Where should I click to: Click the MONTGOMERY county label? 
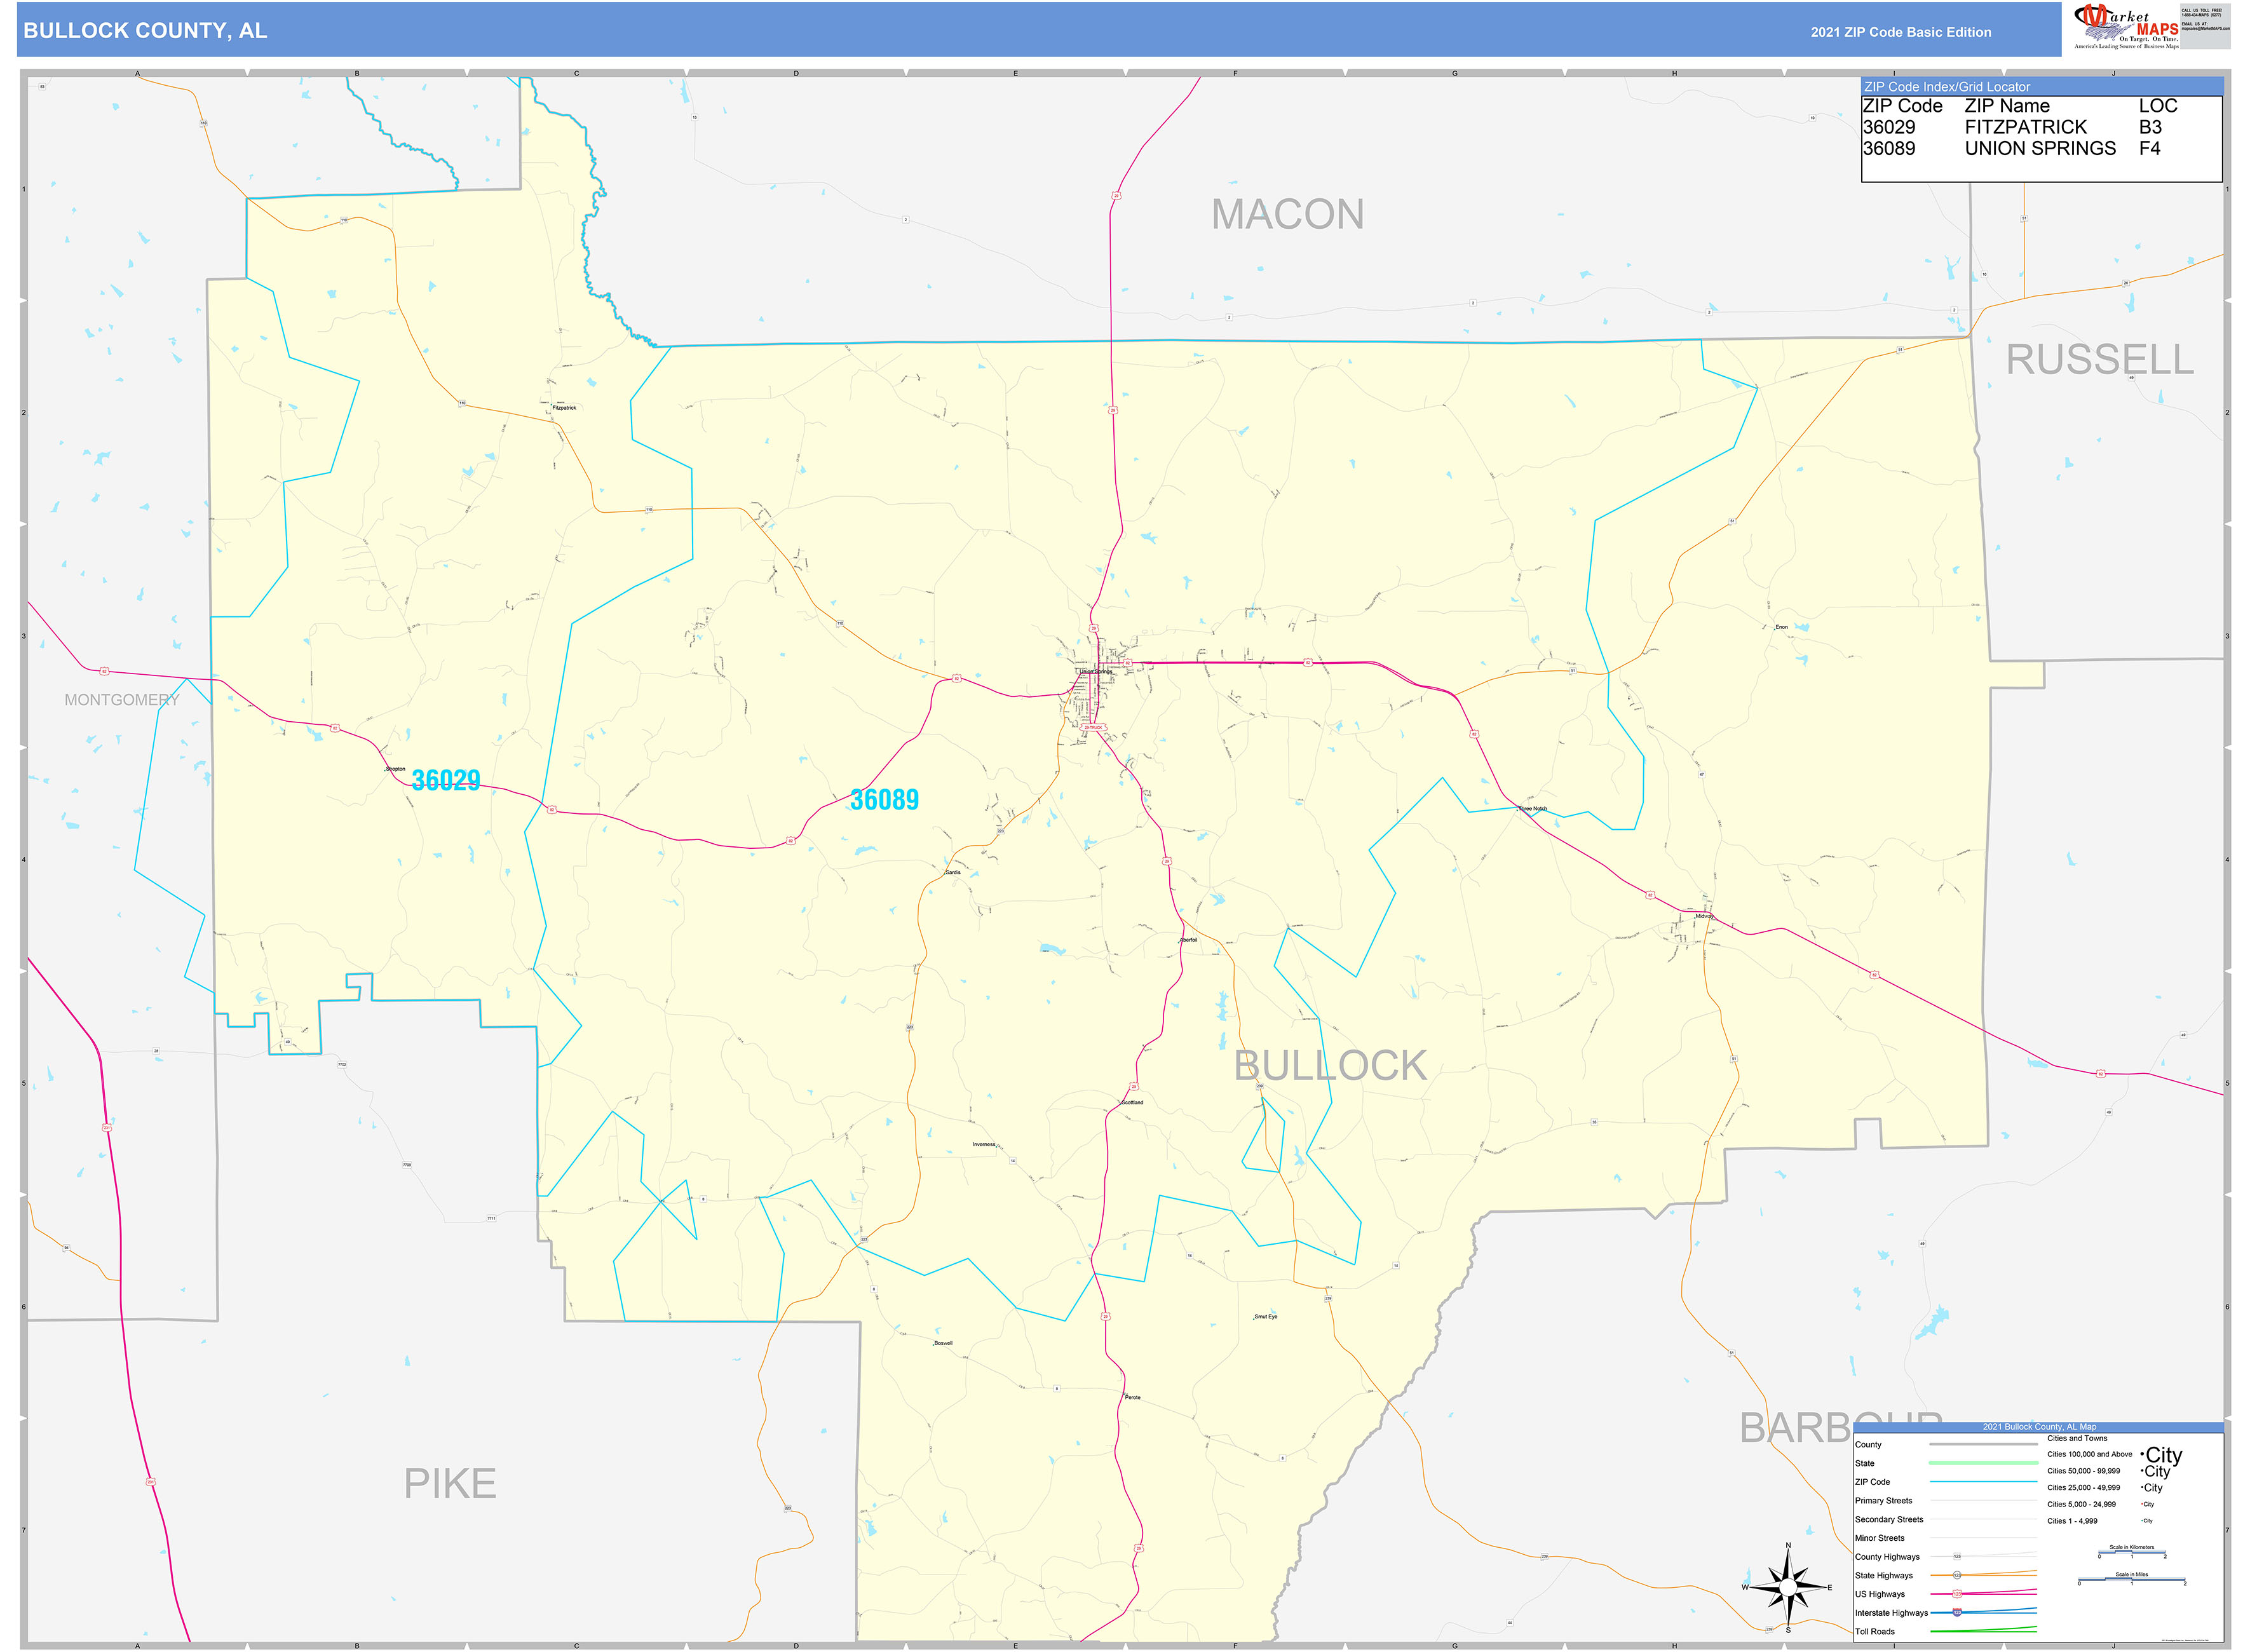(122, 700)
